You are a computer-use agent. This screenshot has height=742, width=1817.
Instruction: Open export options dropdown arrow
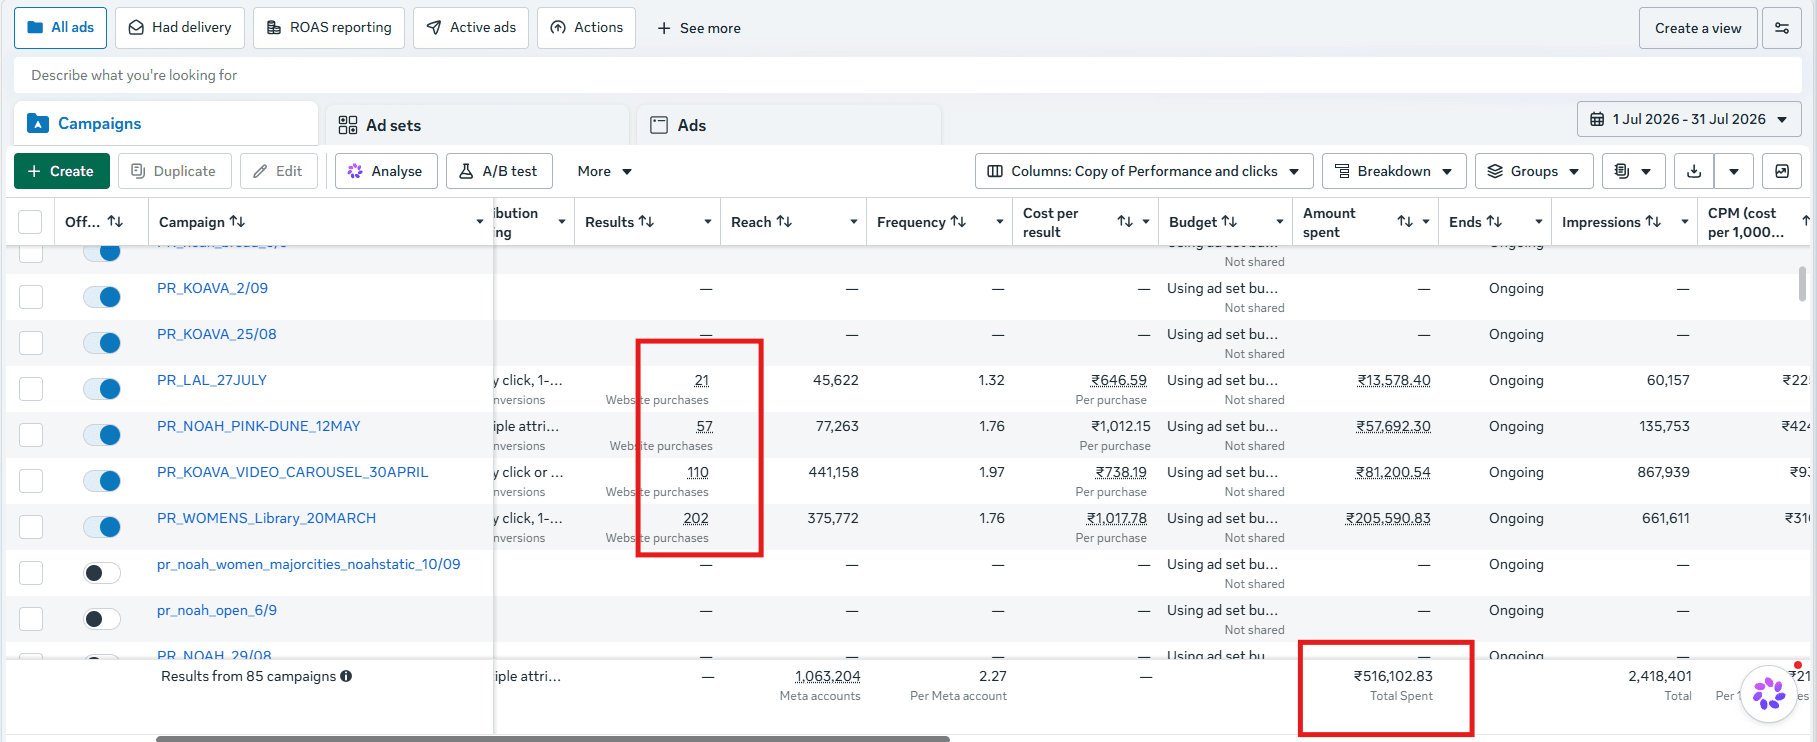click(x=1734, y=171)
